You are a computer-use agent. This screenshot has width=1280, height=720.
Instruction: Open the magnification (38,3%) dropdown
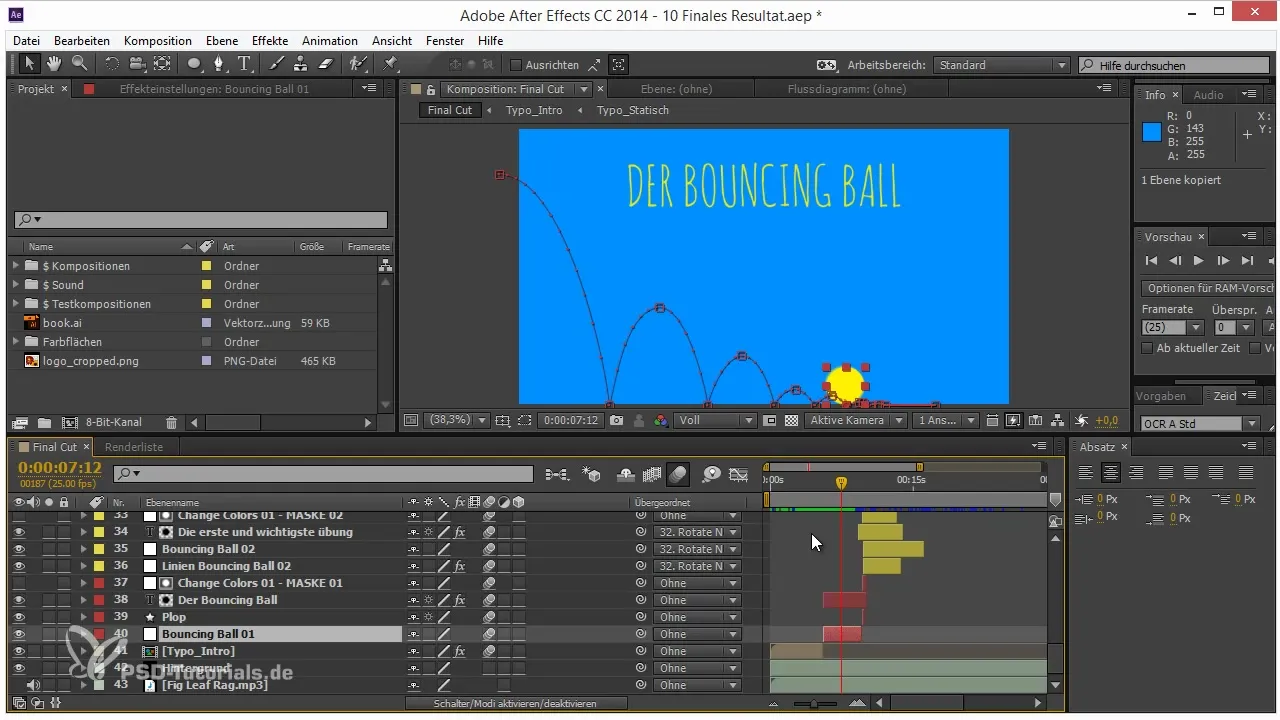[457, 421]
